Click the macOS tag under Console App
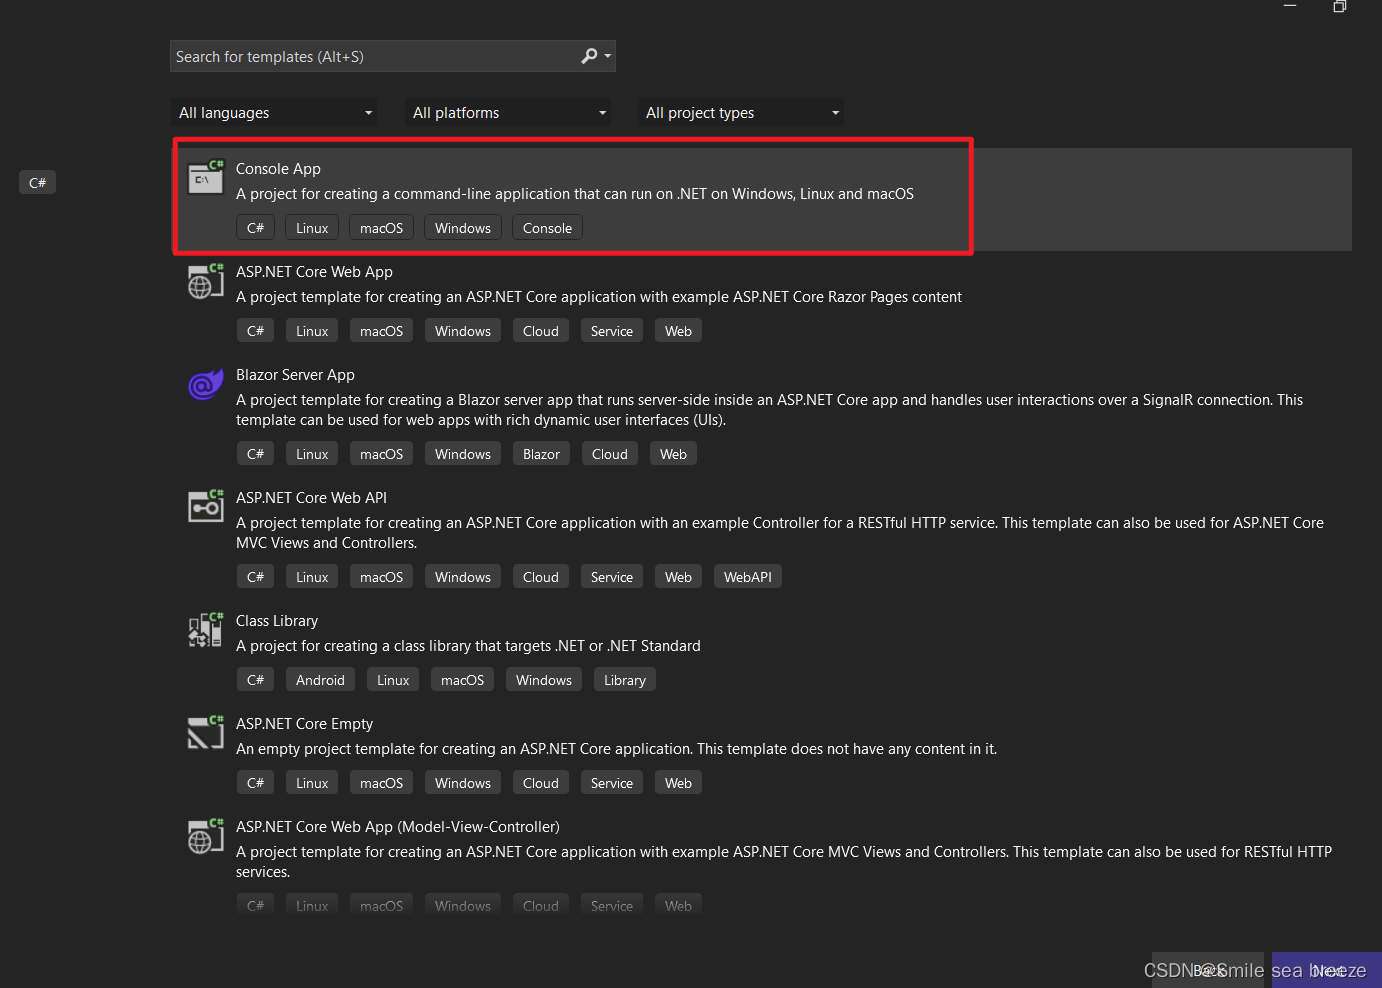 [381, 228]
